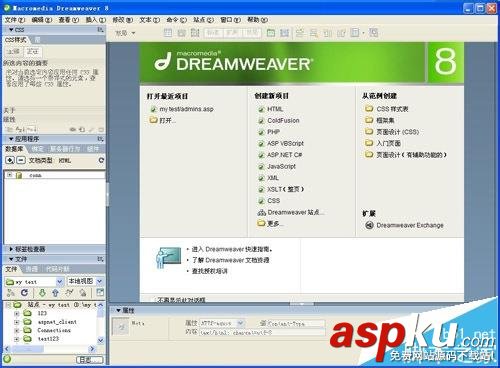Tick the don't show again checkbox
The image size is (500, 368).
coord(153,300)
